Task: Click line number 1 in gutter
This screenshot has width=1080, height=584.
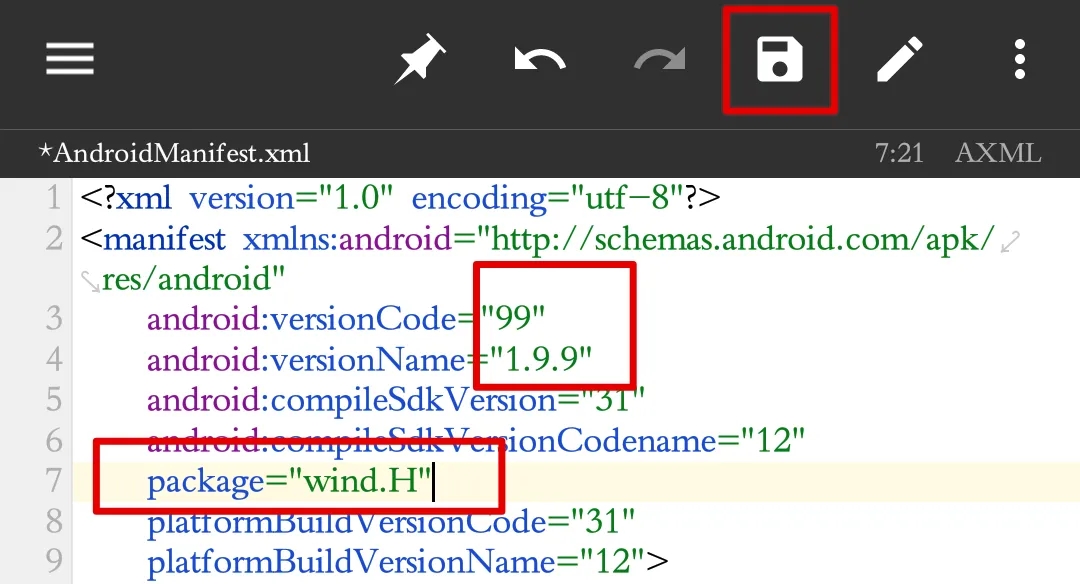Action: [x=53, y=198]
